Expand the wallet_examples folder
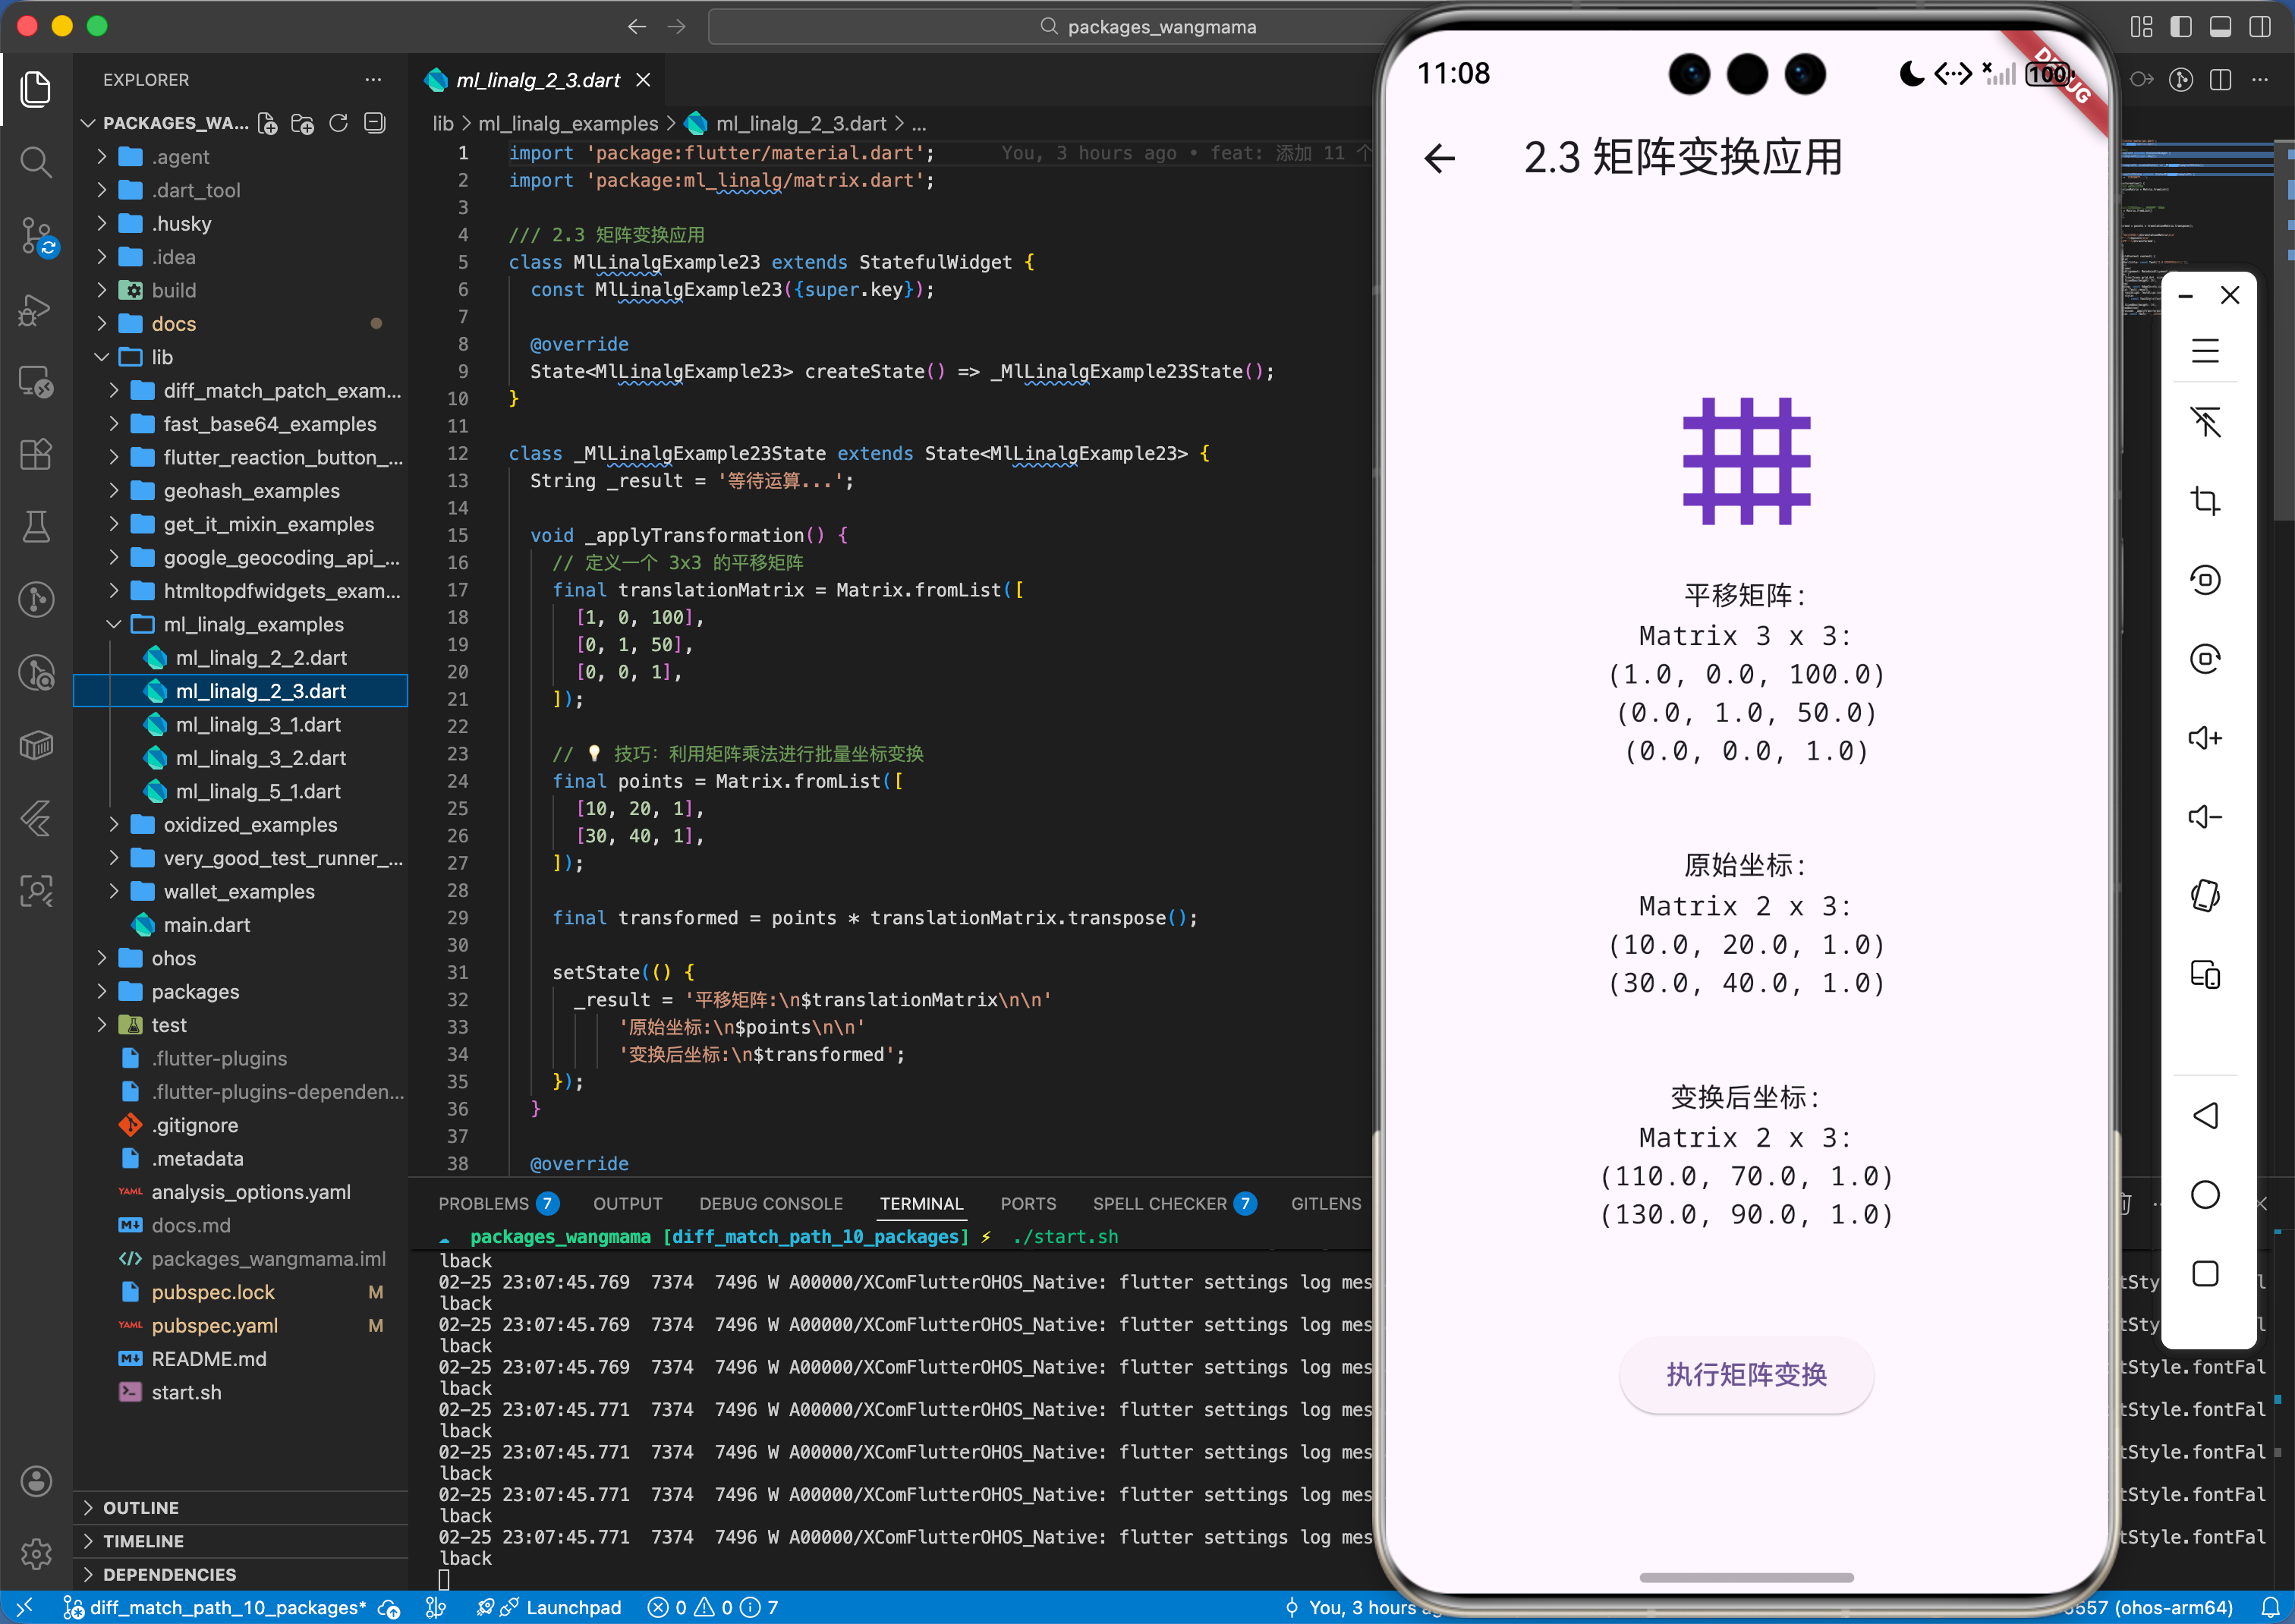 (x=240, y=891)
